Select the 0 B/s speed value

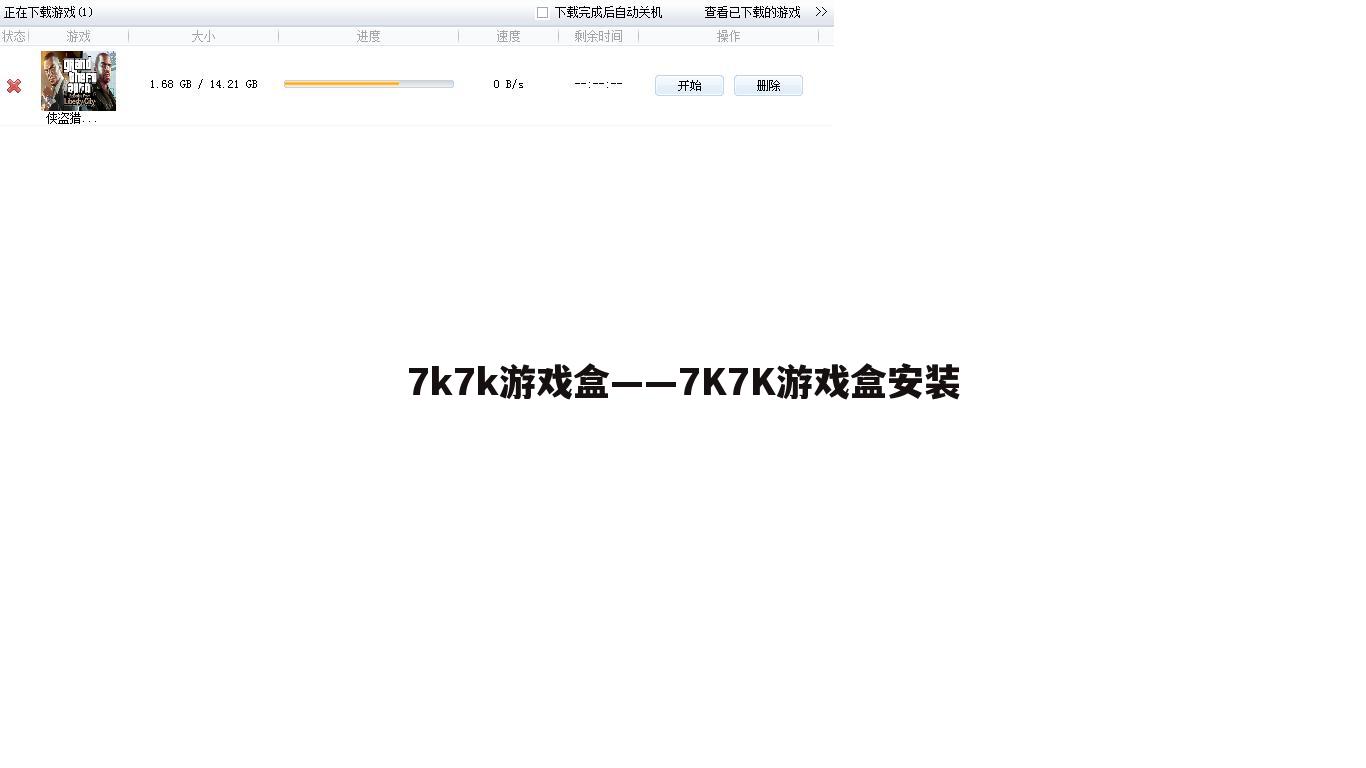tap(508, 84)
